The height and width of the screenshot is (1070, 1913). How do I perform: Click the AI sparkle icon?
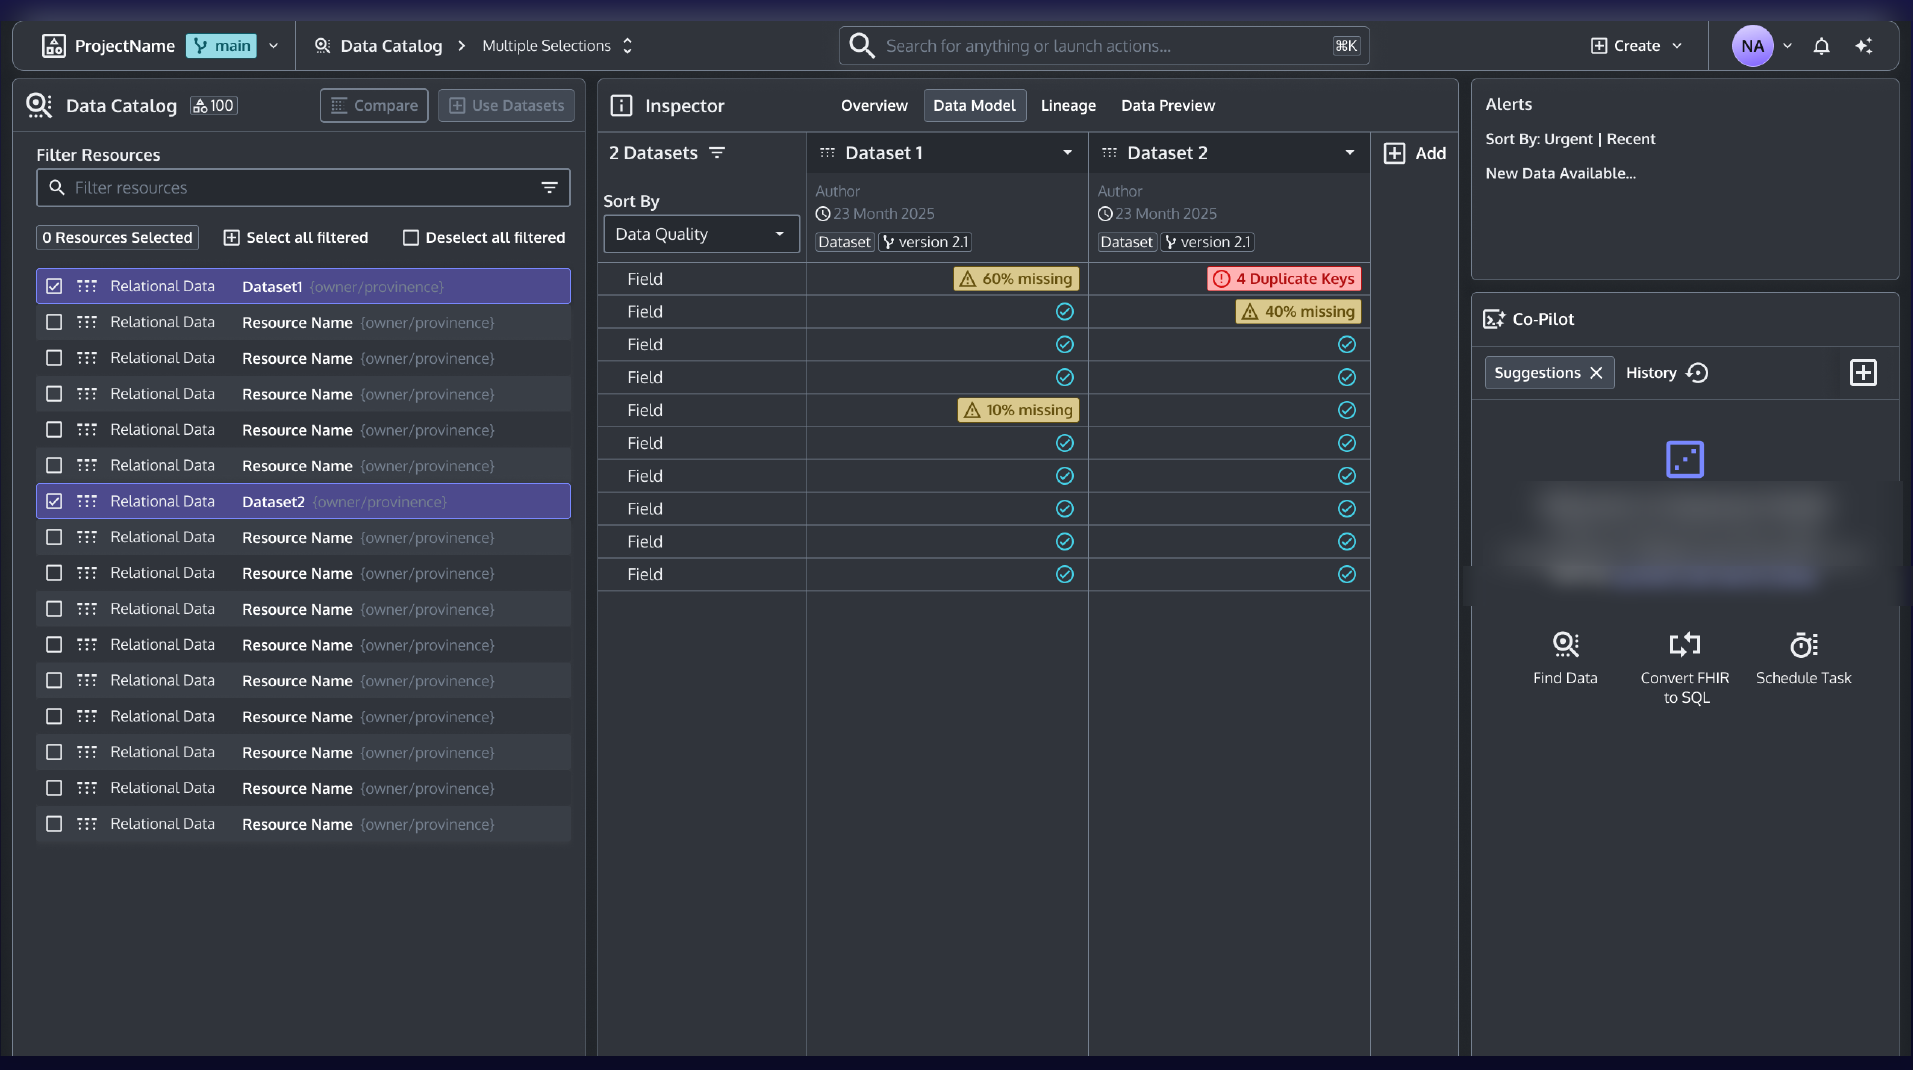tap(1863, 46)
